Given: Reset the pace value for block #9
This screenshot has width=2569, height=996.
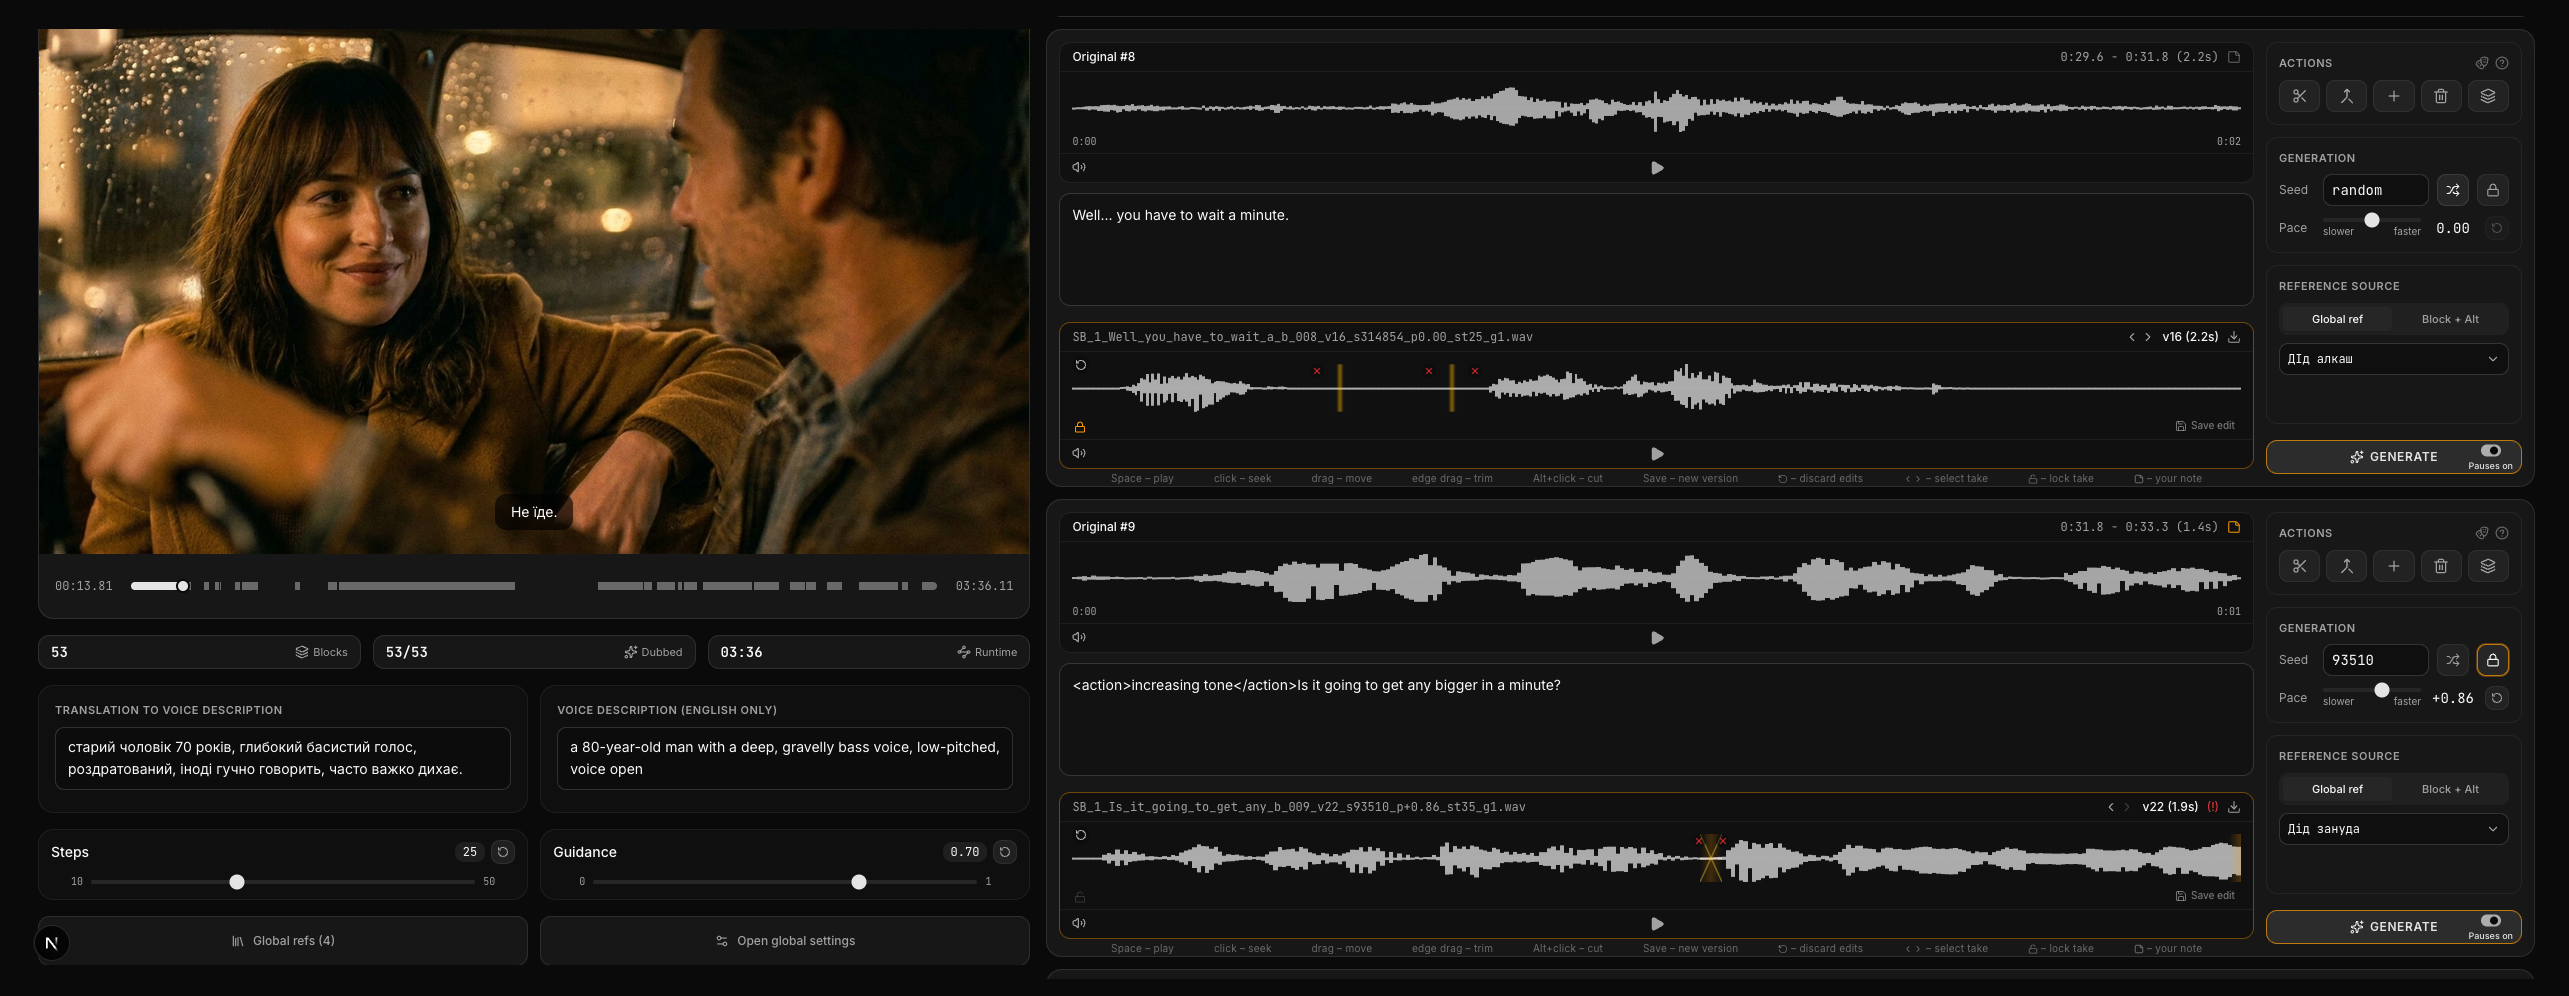Looking at the screenshot, I should pyautogui.click(x=2496, y=698).
